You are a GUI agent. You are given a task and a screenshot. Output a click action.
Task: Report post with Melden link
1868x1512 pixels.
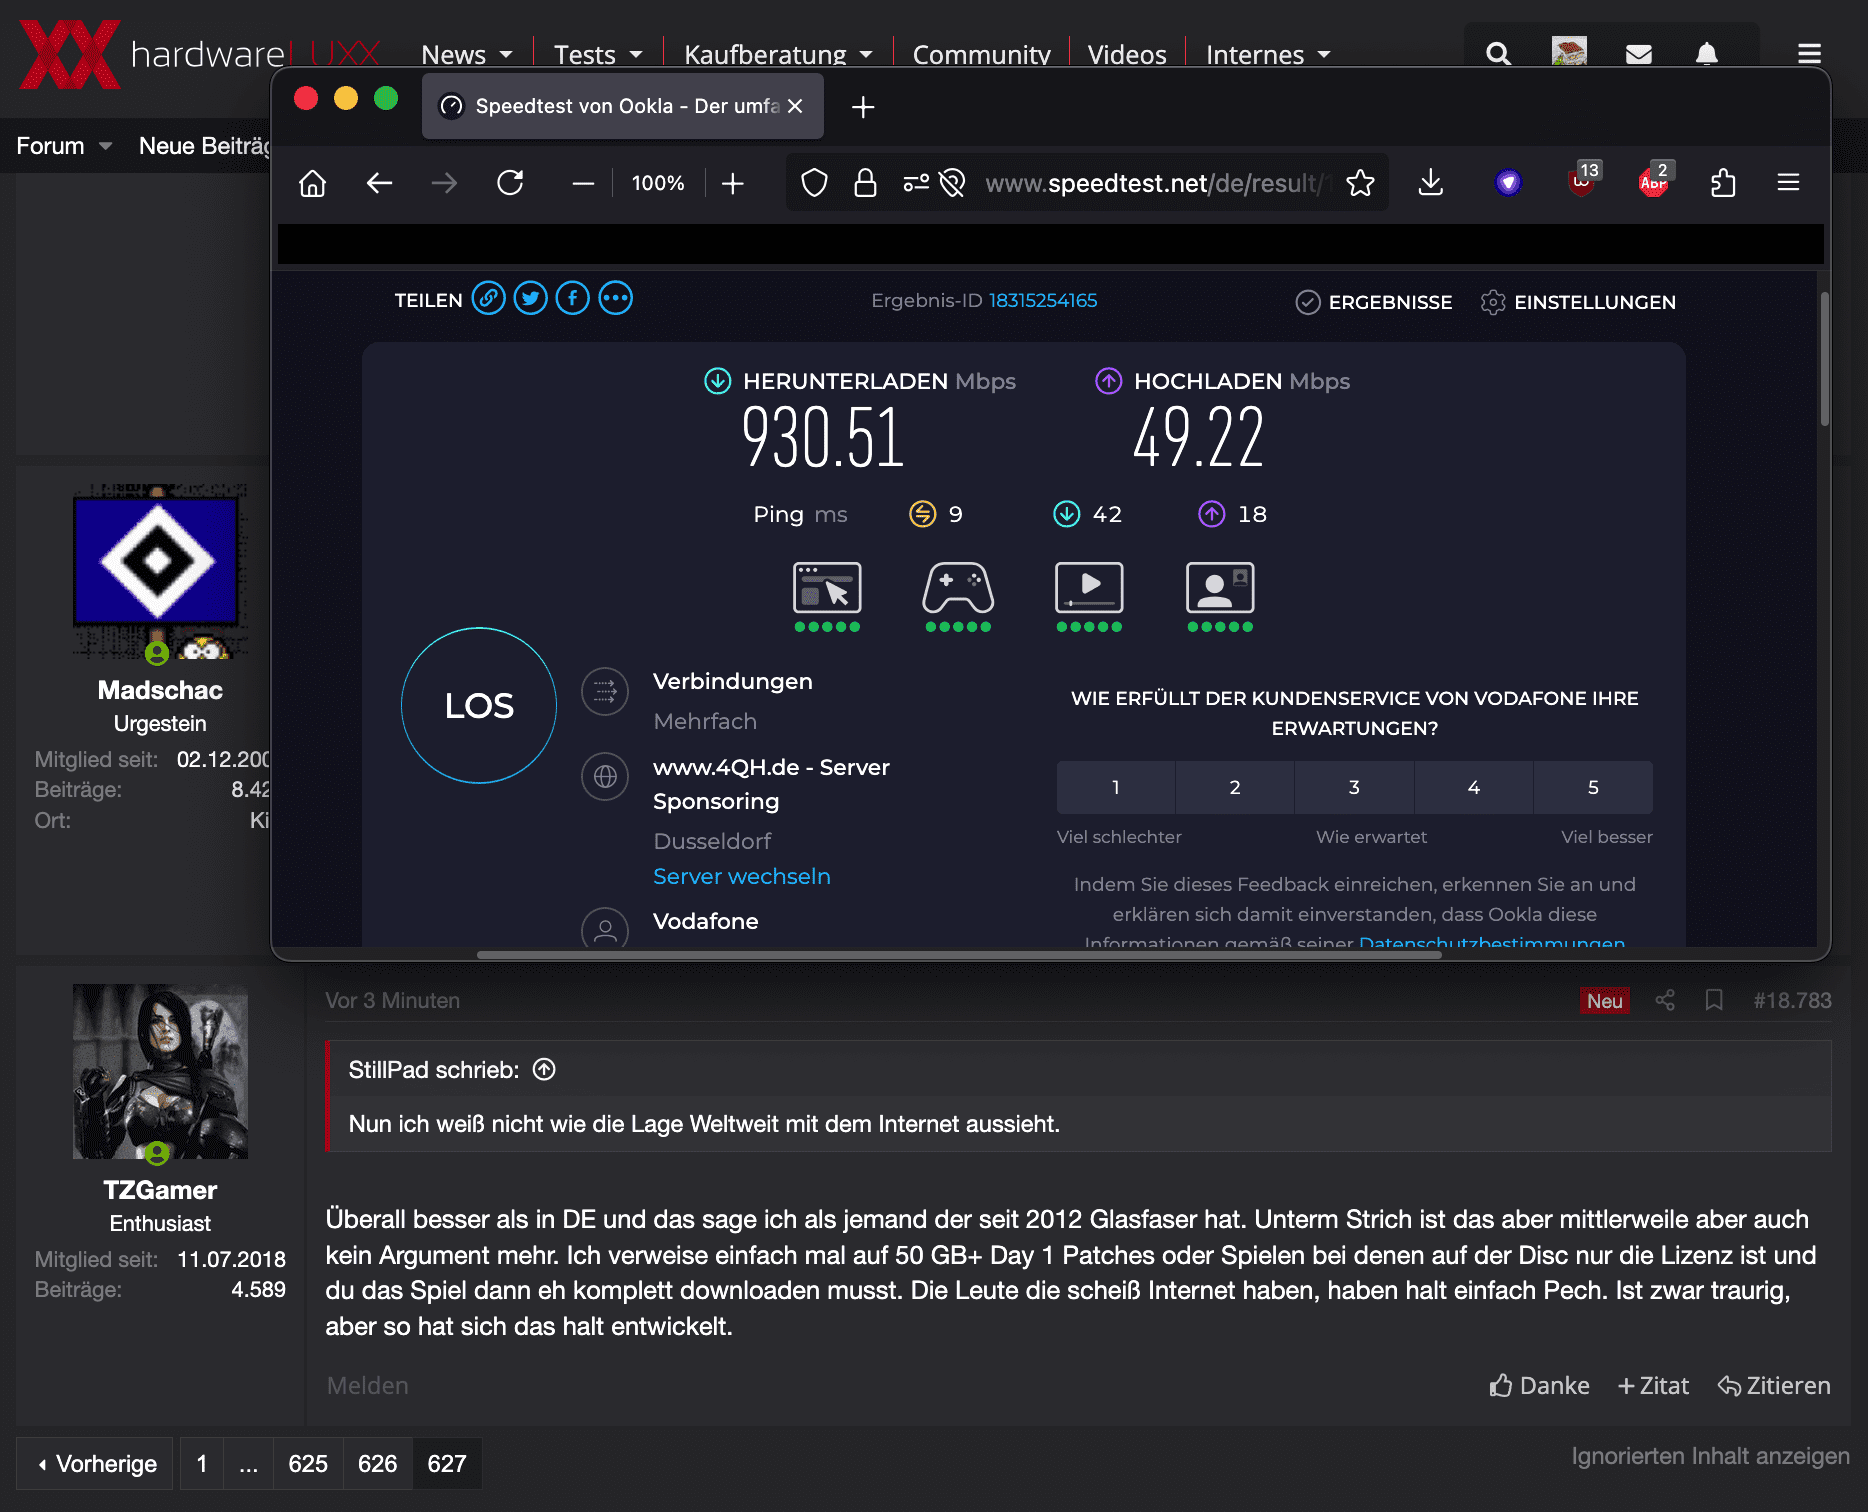[367, 1385]
